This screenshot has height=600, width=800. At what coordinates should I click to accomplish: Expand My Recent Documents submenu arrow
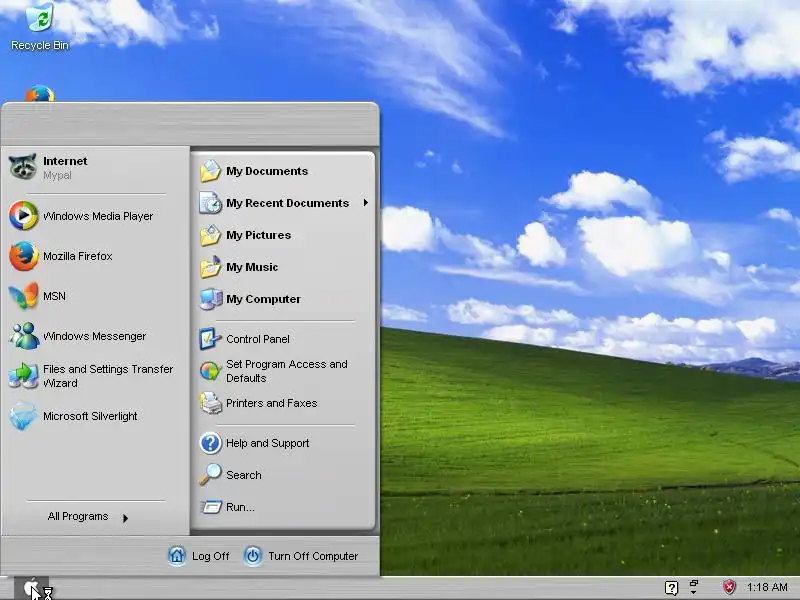click(x=366, y=203)
